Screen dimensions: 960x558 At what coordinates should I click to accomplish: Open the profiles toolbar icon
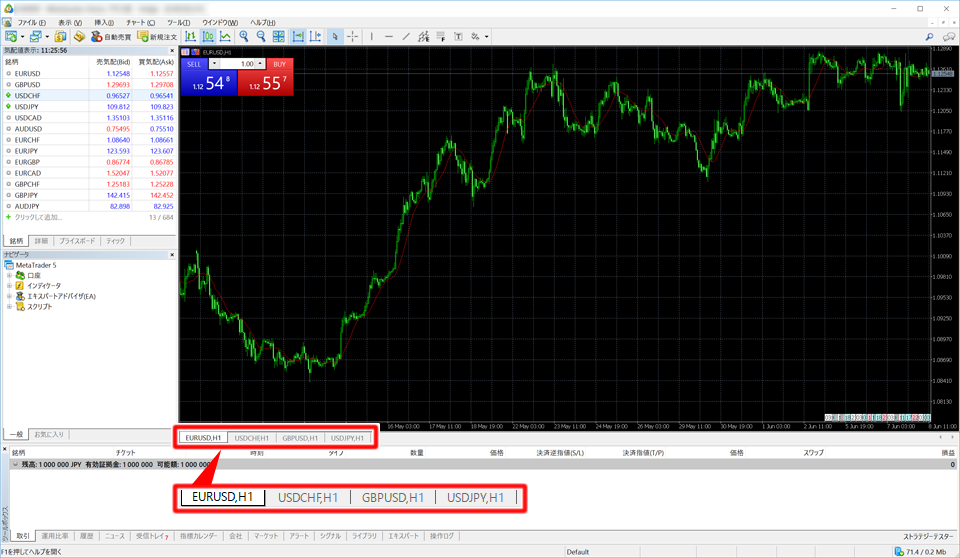click(x=36, y=37)
